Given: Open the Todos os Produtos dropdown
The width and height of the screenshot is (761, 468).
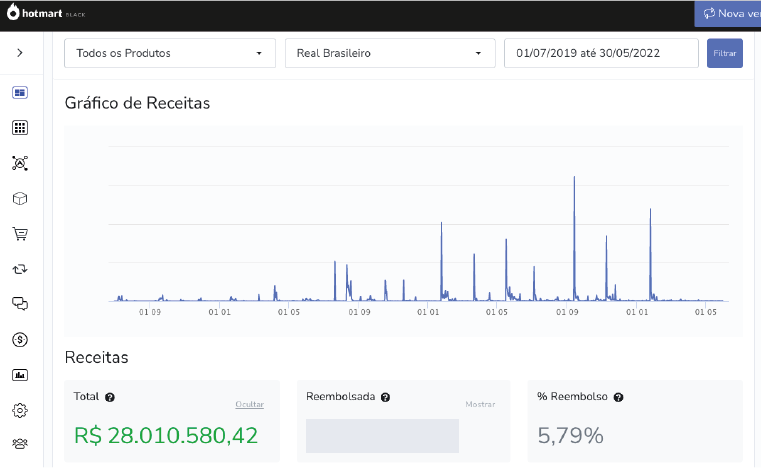Looking at the screenshot, I should click(170, 53).
